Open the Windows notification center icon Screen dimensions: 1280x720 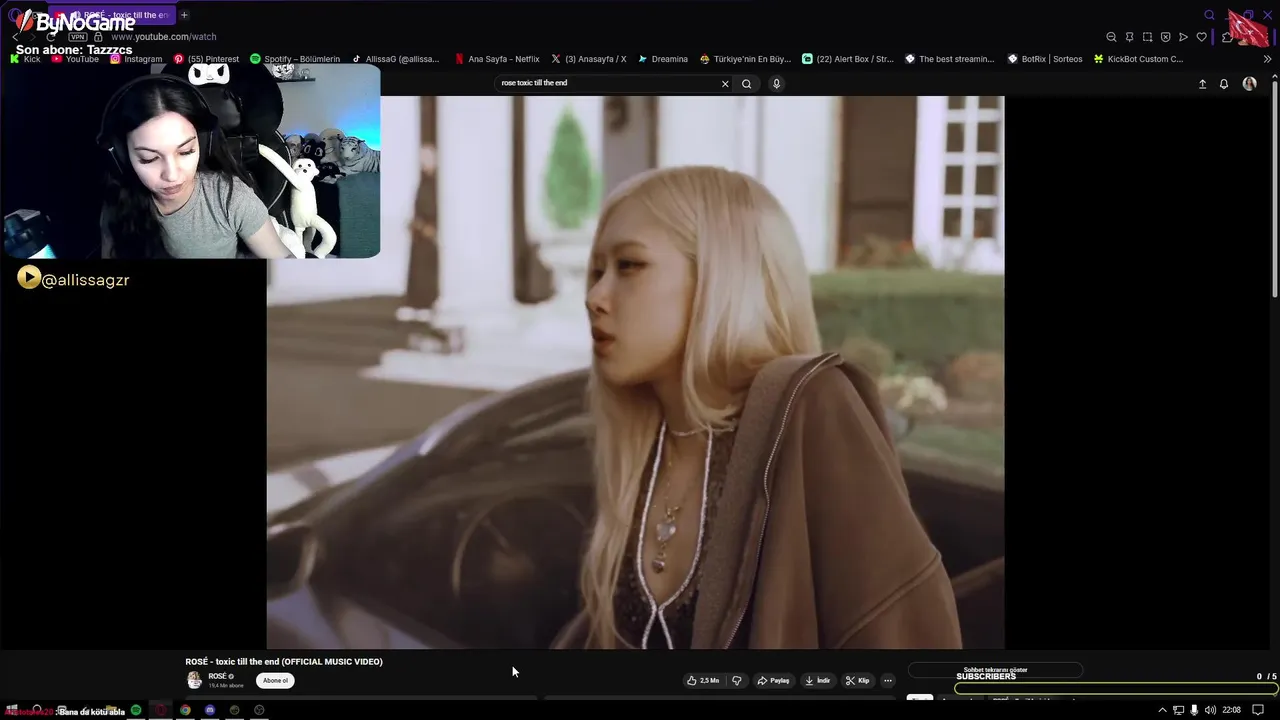click(x=1258, y=710)
